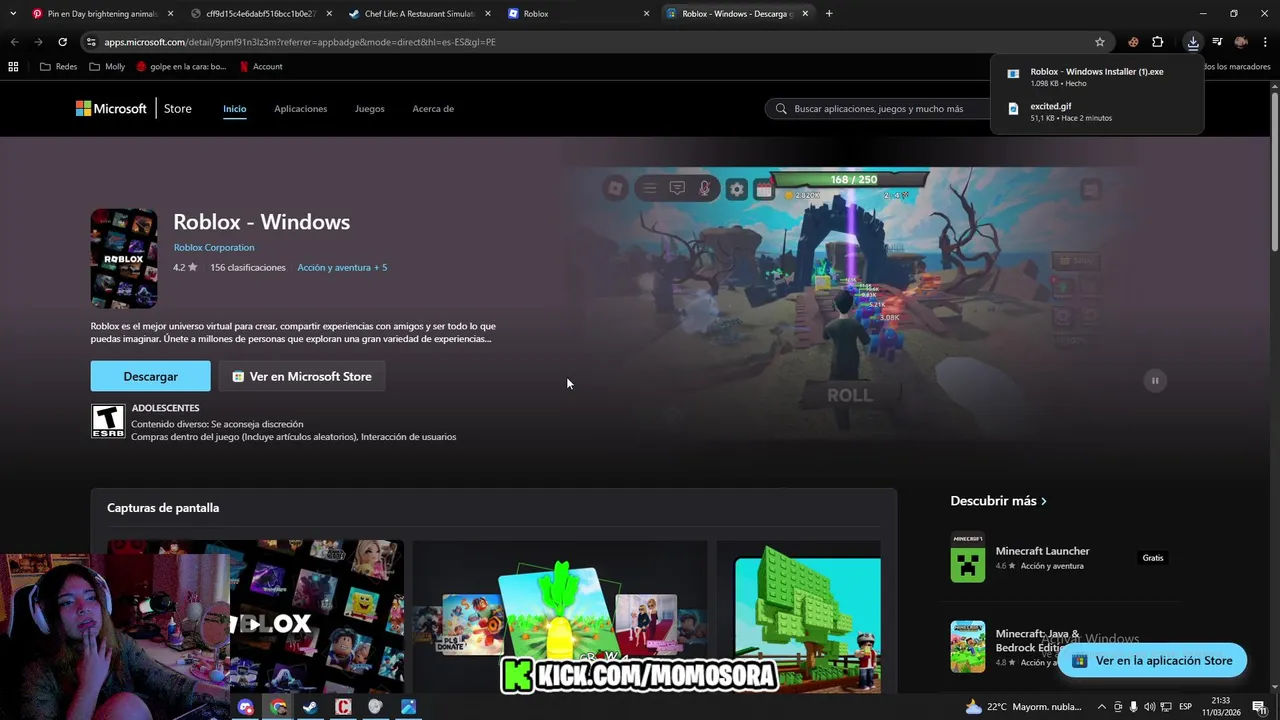The width and height of the screenshot is (1280, 720).
Task: Expand Descubrir más section
Action: point(998,501)
